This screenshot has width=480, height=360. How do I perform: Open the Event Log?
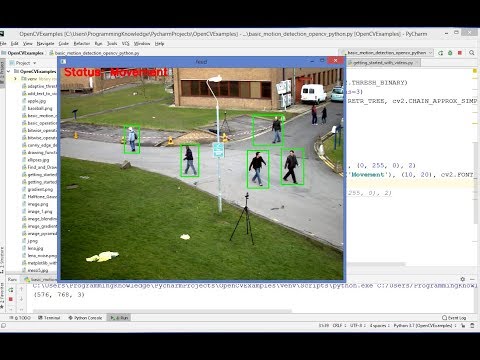coord(454,318)
